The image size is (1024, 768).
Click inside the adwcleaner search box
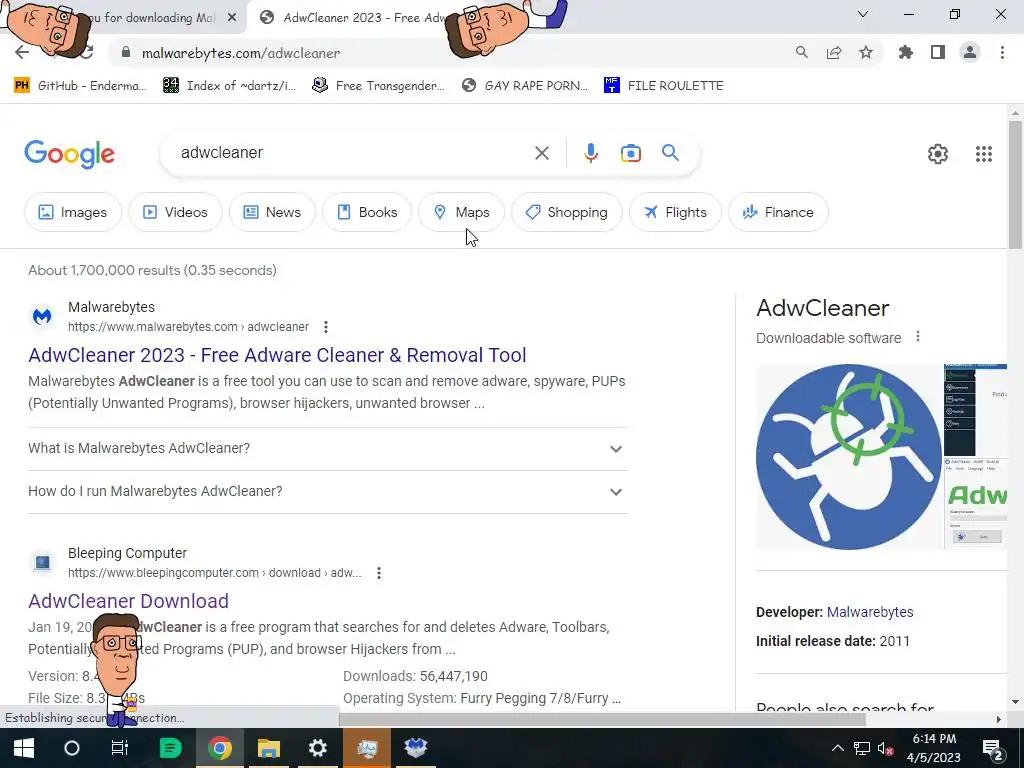point(353,153)
